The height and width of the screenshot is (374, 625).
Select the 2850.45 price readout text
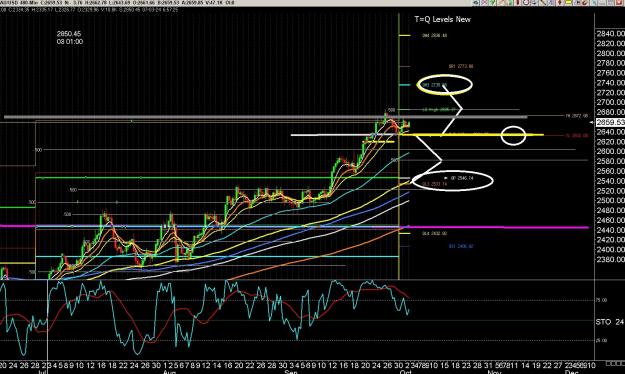(x=69, y=34)
